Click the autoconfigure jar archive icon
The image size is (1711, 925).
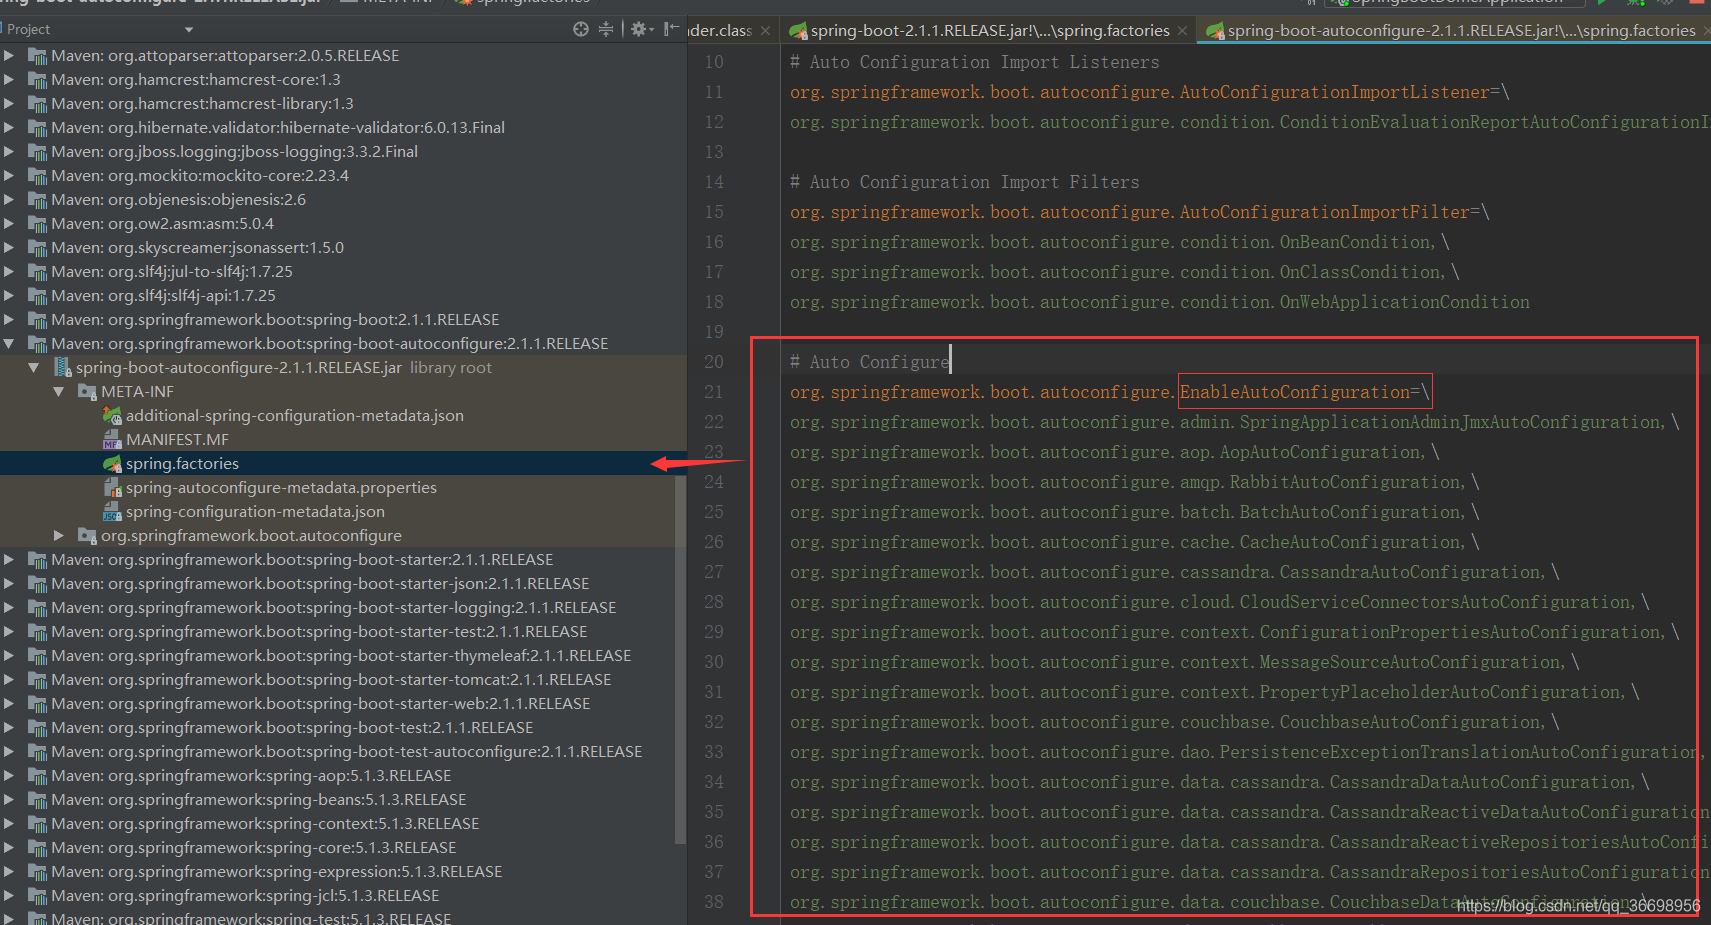pos(62,368)
